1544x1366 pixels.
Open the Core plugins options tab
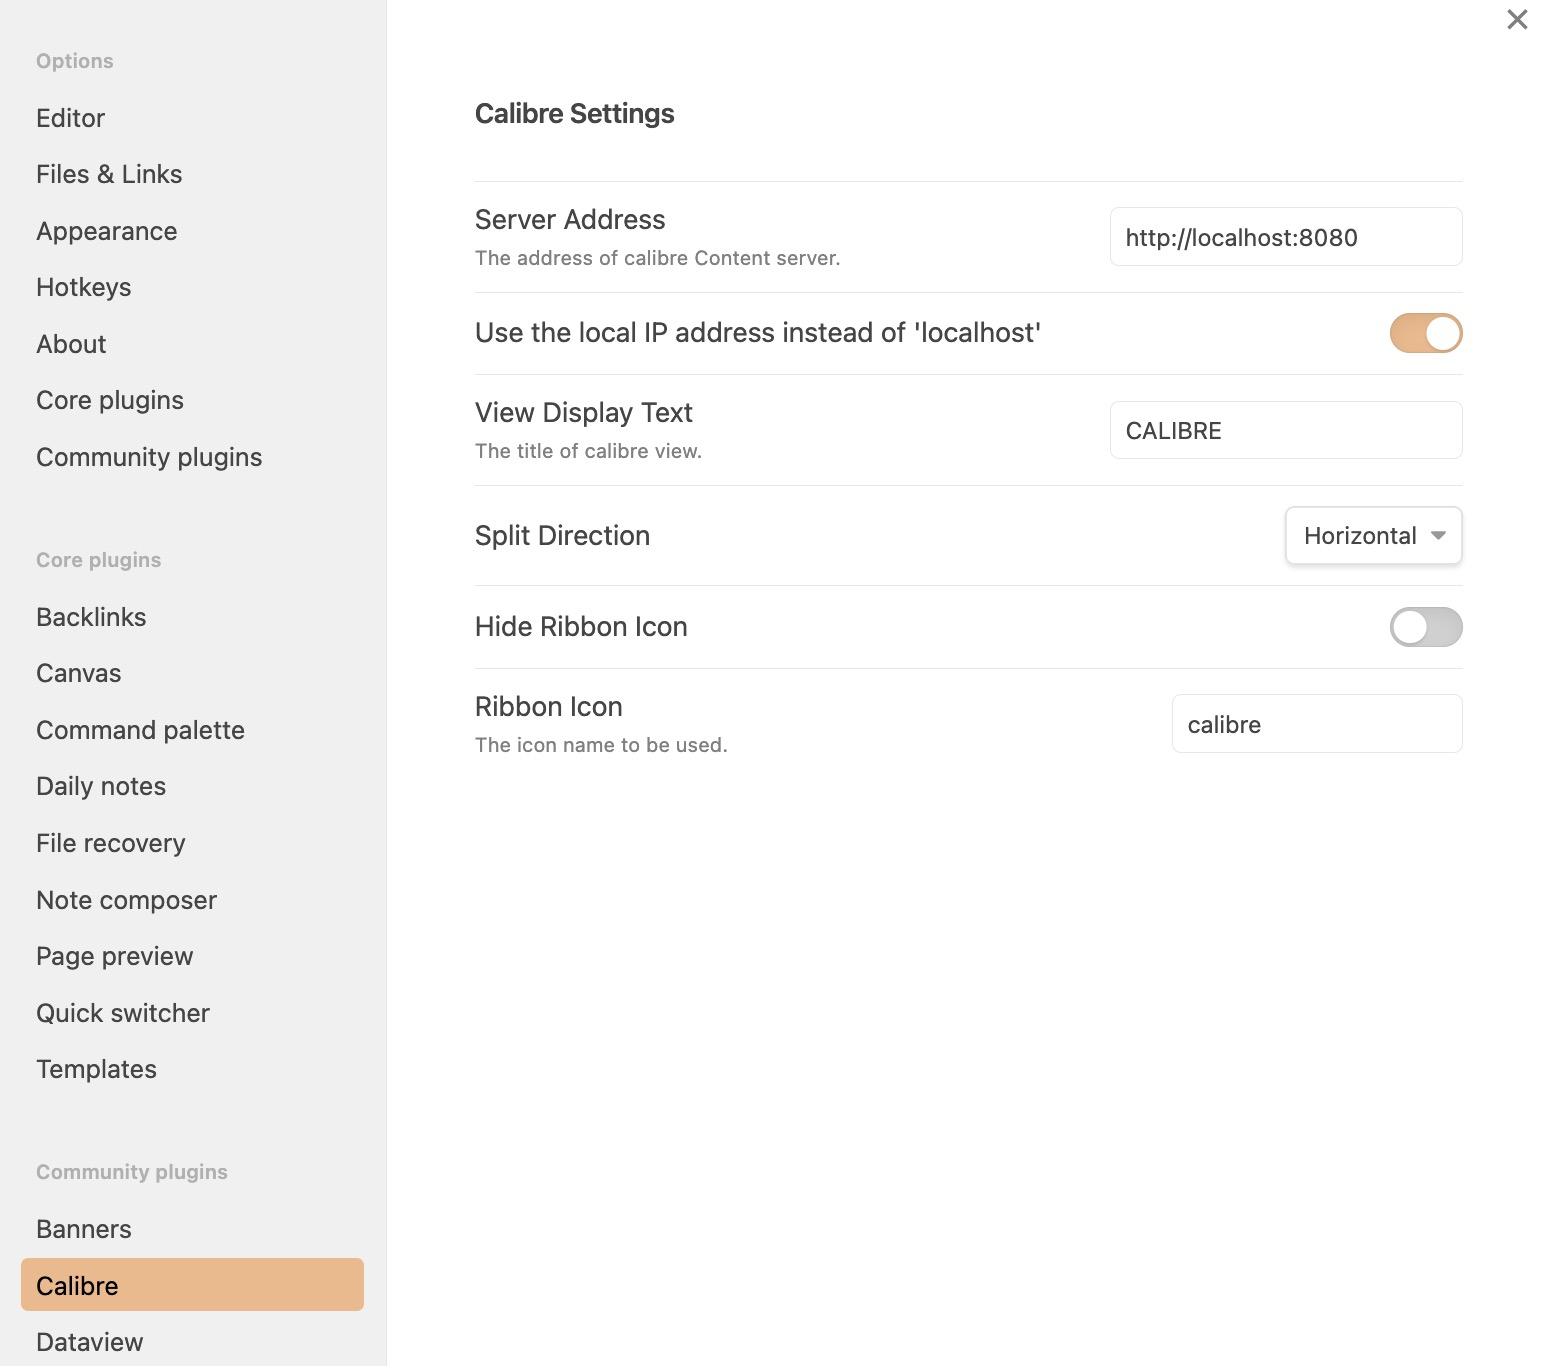(x=110, y=400)
